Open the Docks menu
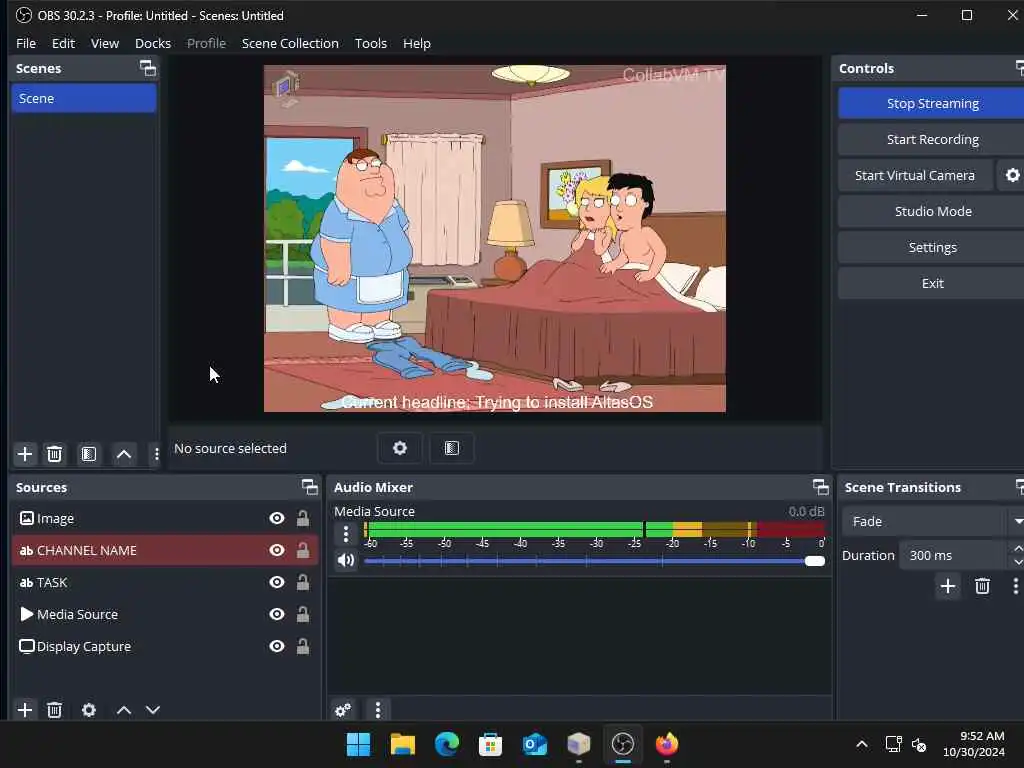Viewport: 1024px width, 768px height. (x=153, y=43)
